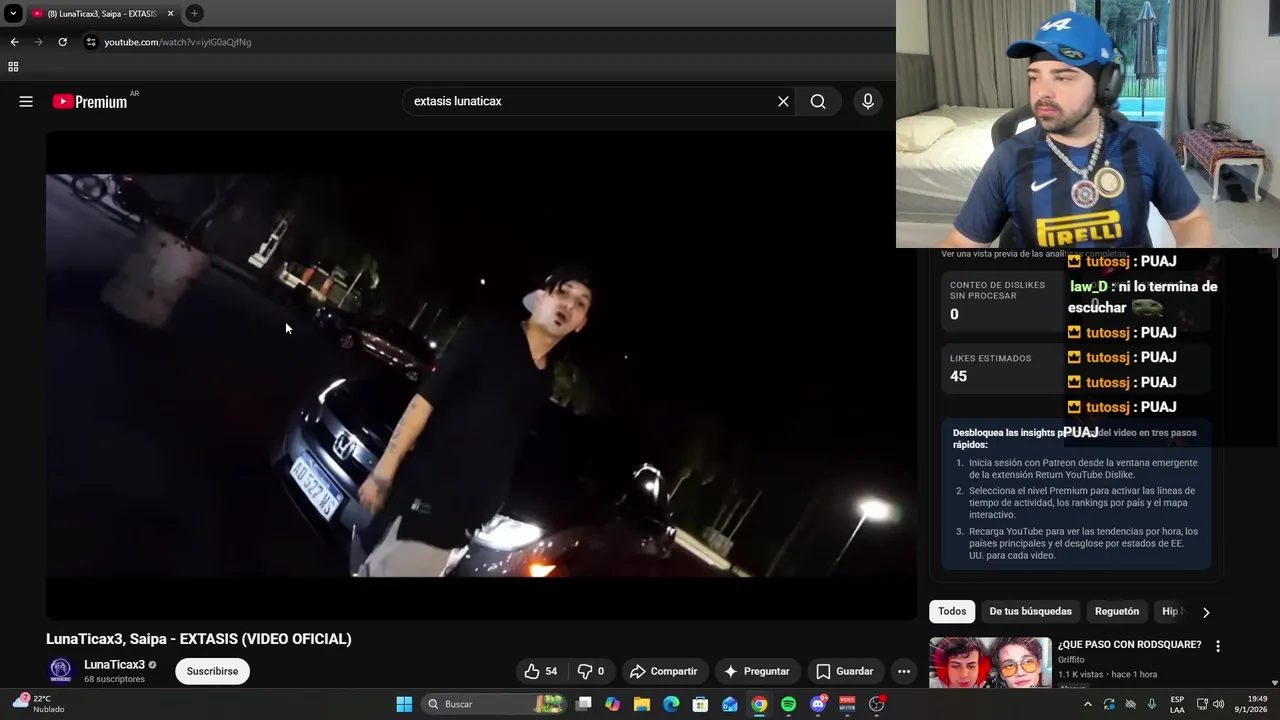Open the tray volume control

(1219, 704)
